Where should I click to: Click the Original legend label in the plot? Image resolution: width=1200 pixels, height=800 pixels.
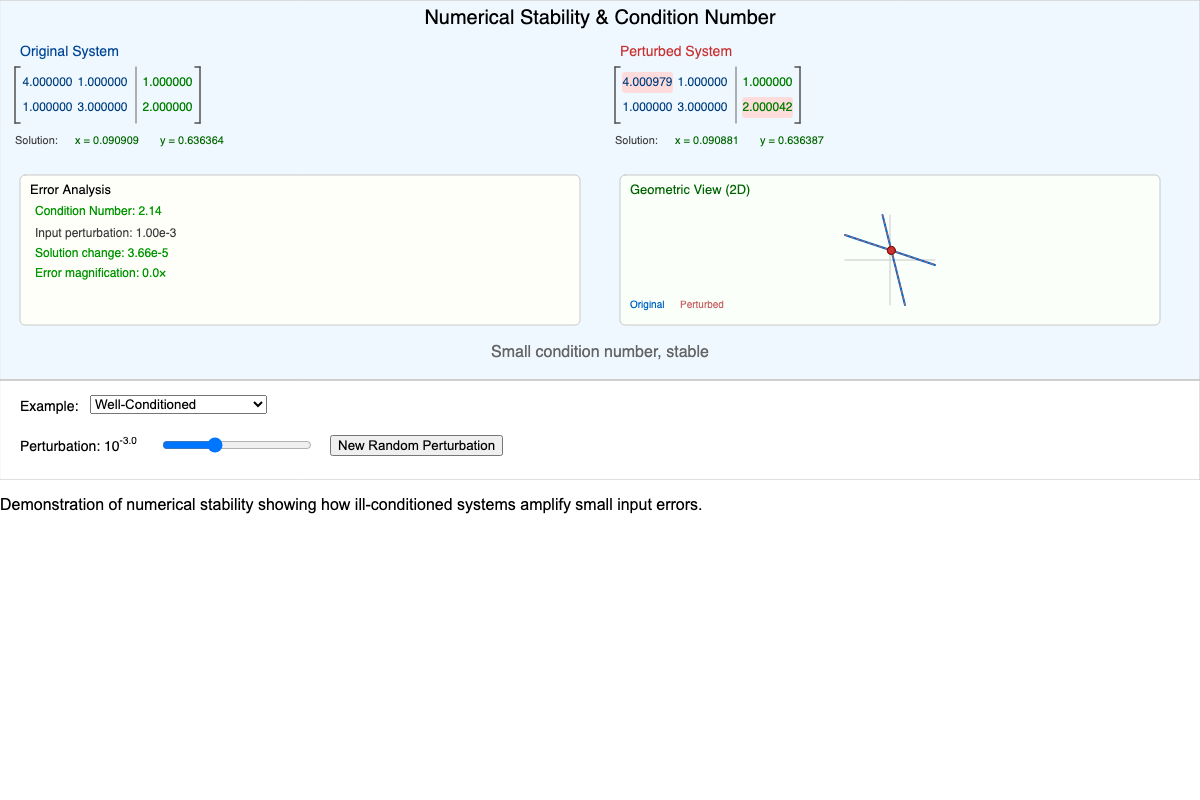point(647,304)
